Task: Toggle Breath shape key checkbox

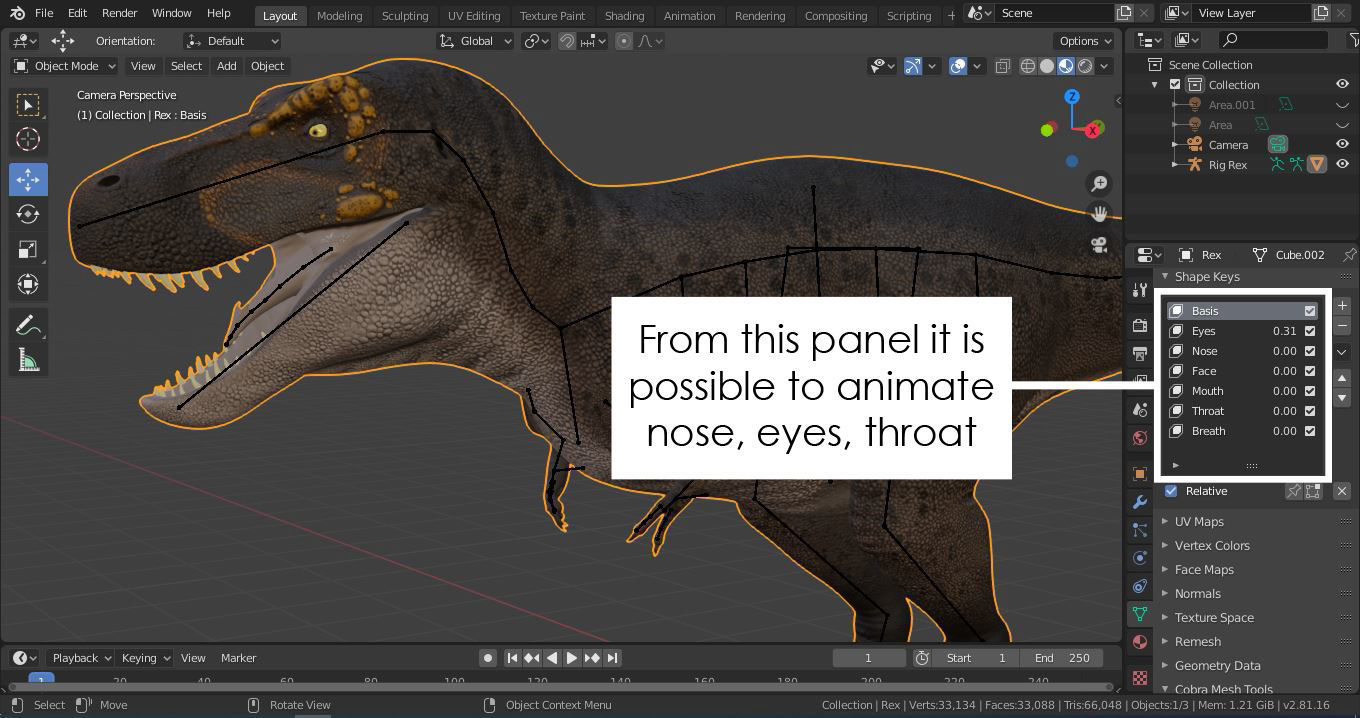Action: coord(1310,431)
